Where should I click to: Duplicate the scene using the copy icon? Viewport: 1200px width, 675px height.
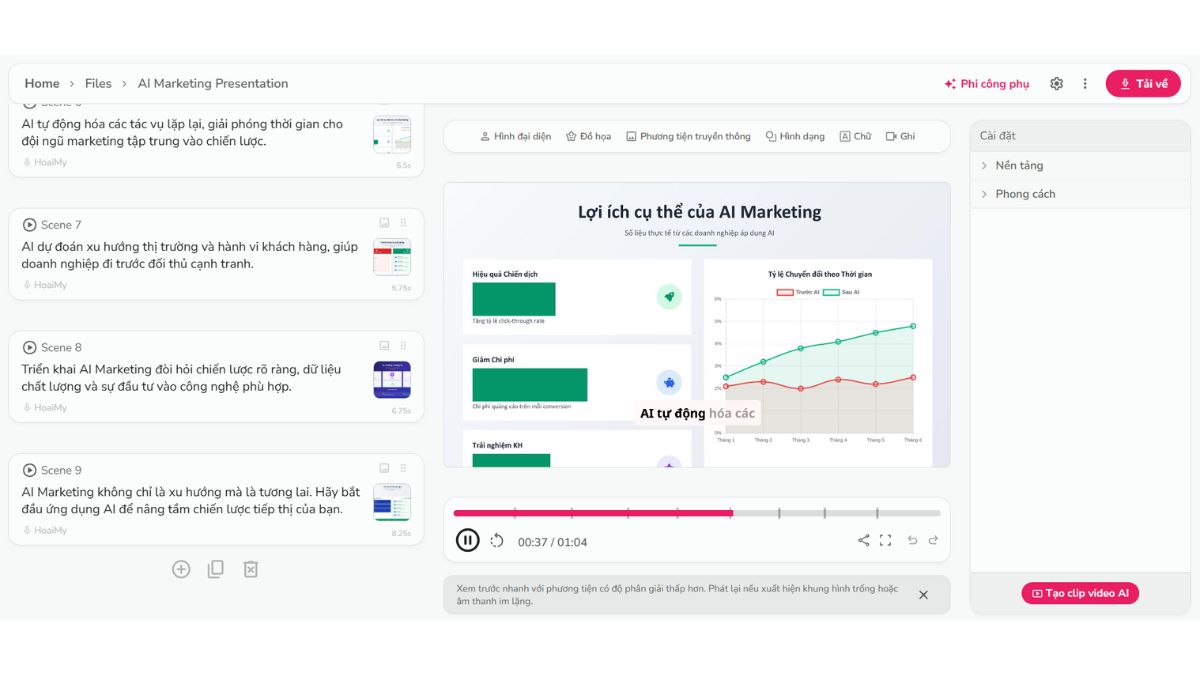pos(216,569)
